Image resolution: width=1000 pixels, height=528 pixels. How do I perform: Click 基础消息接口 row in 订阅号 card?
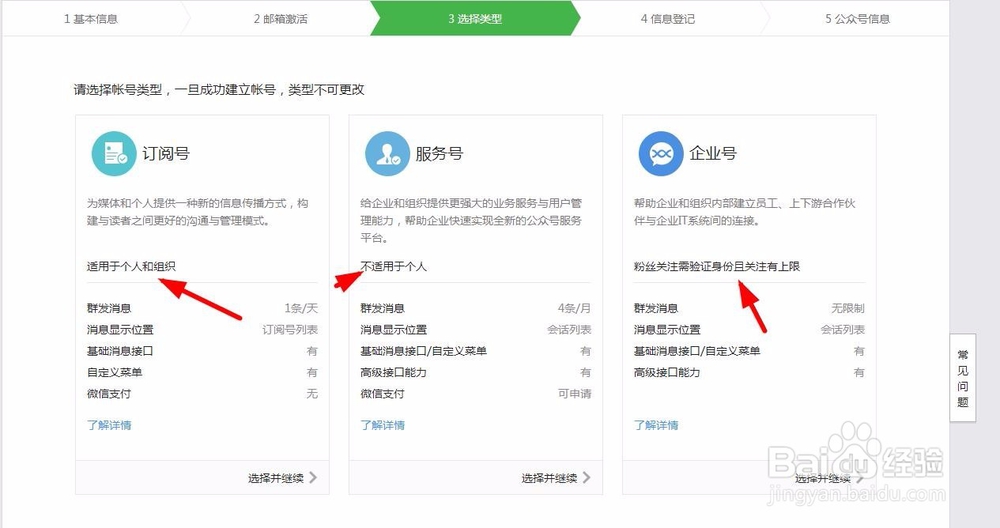click(202, 351)
